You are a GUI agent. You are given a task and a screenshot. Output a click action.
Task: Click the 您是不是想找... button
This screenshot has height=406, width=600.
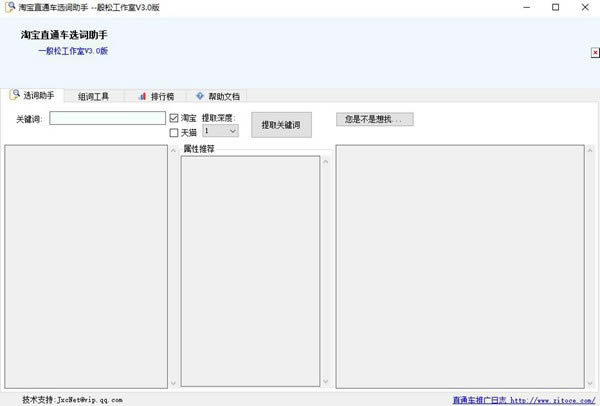[374, 119]
